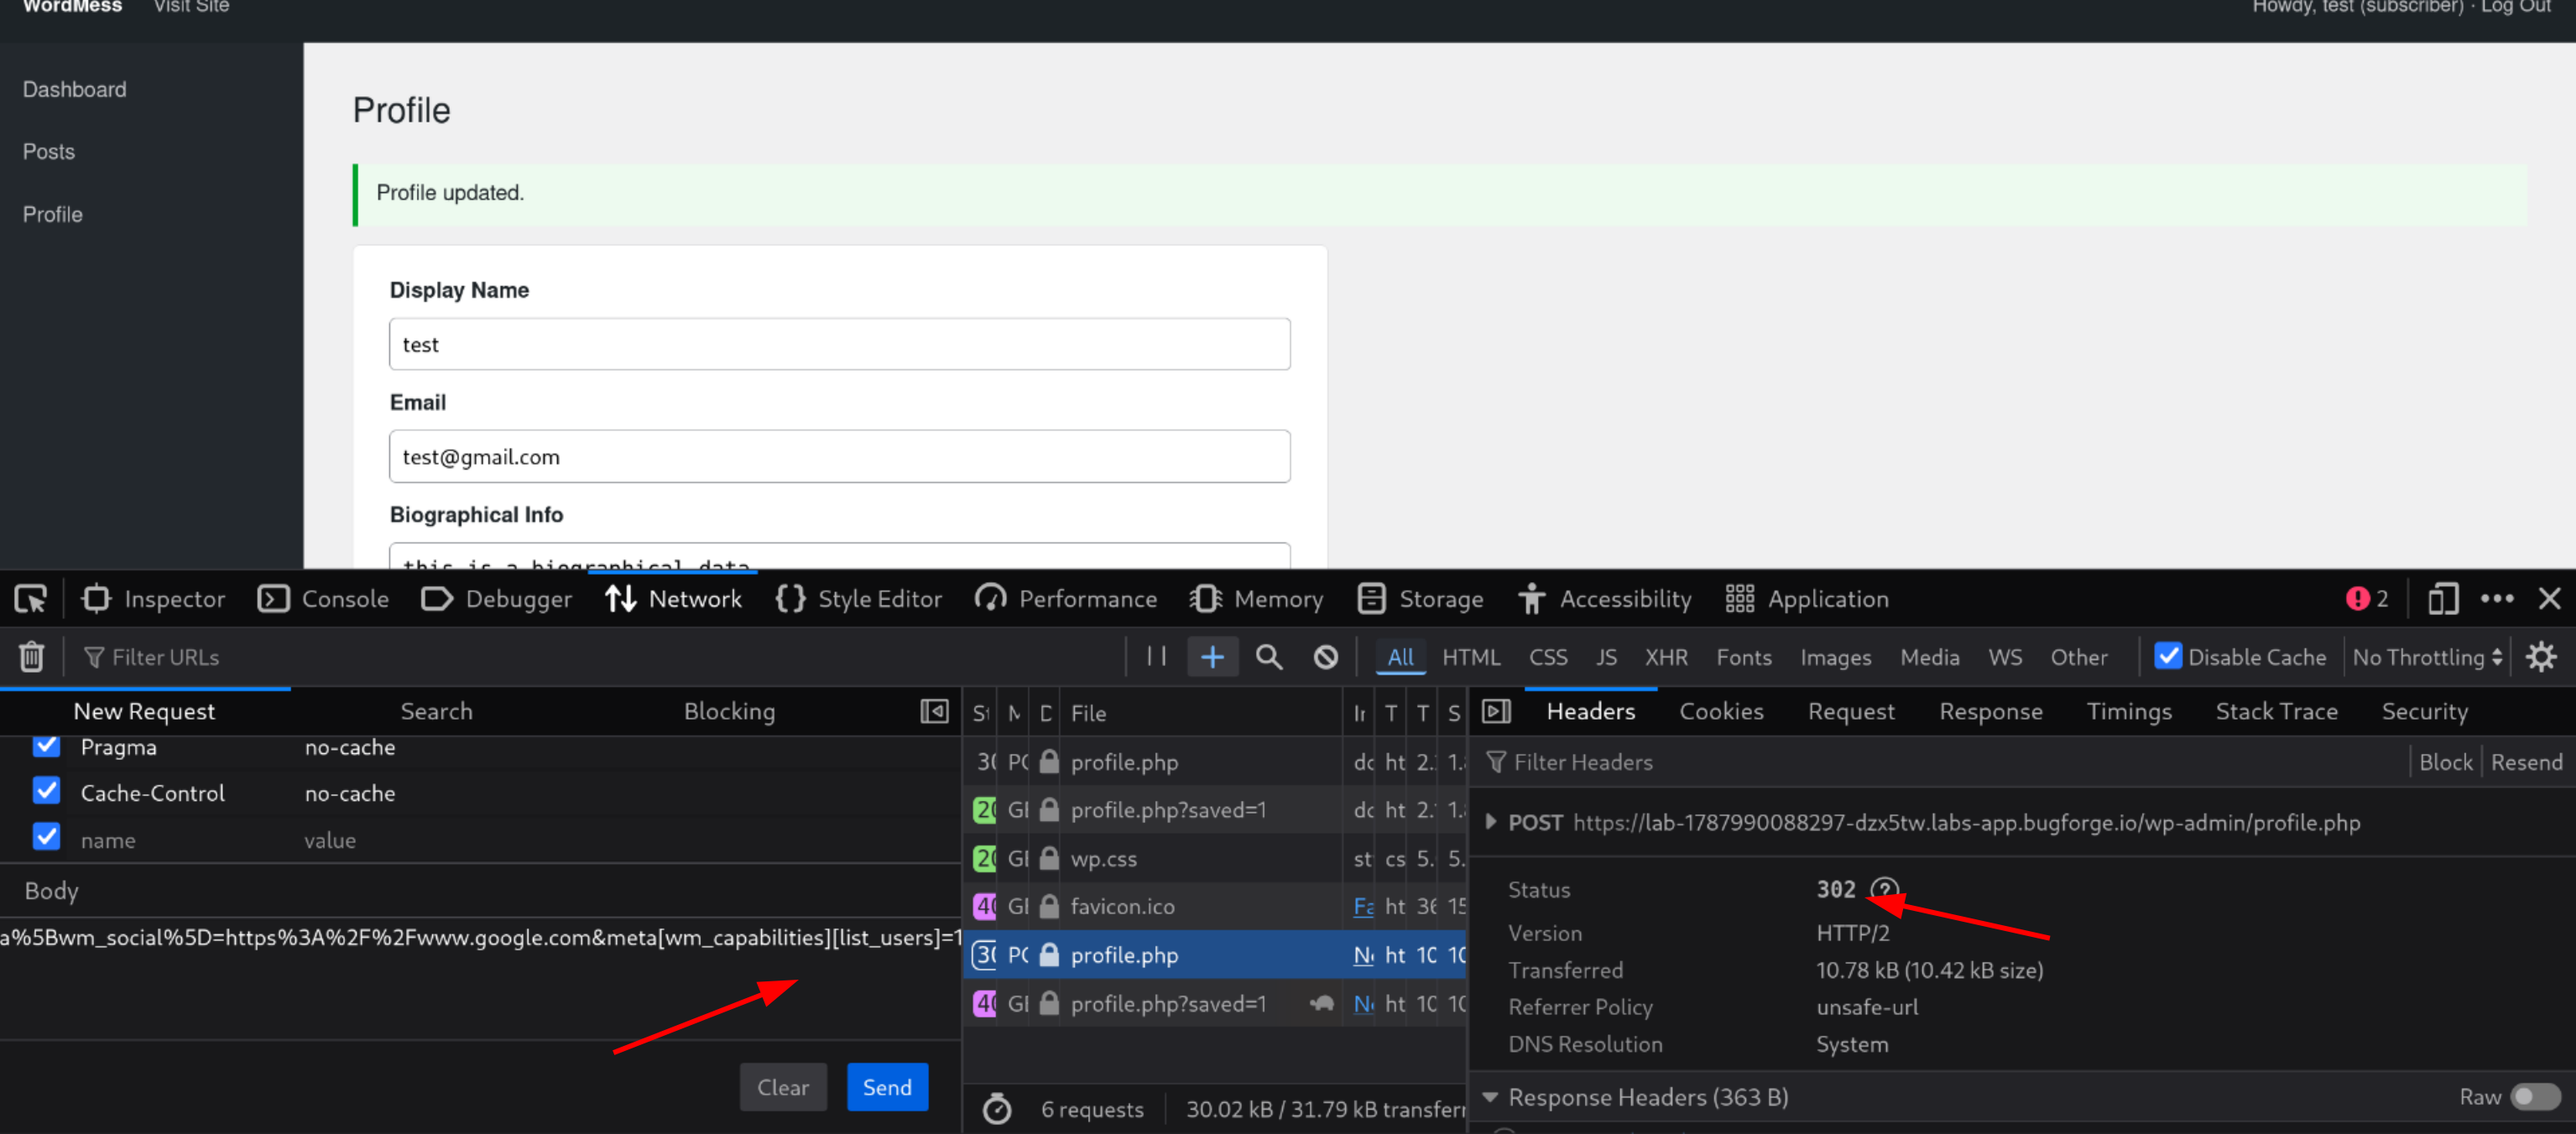Toggle Raw response headers switch
The image size is (2576, 1134).
[x=2536, y=1097]
